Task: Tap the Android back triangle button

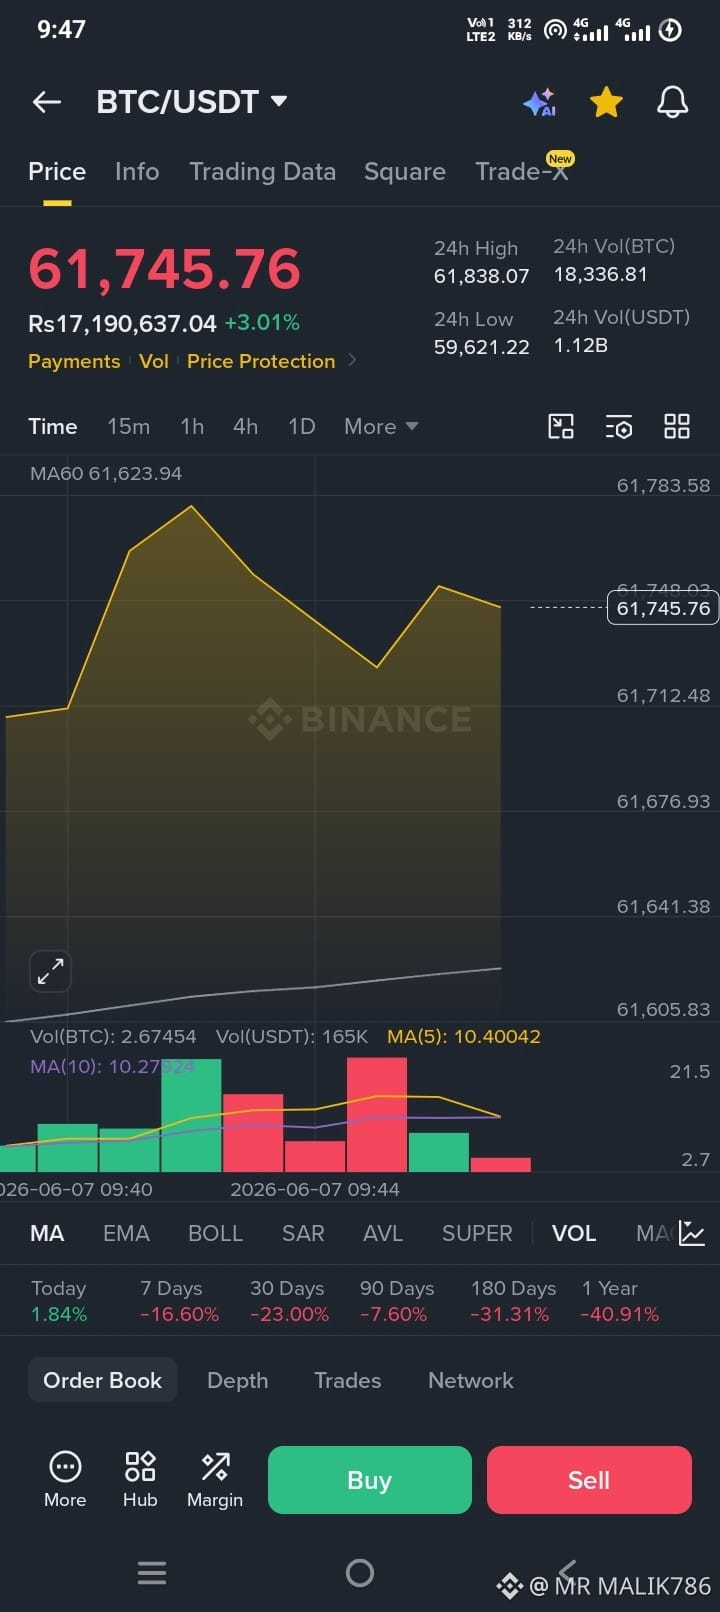Action: click(568, 1571)
